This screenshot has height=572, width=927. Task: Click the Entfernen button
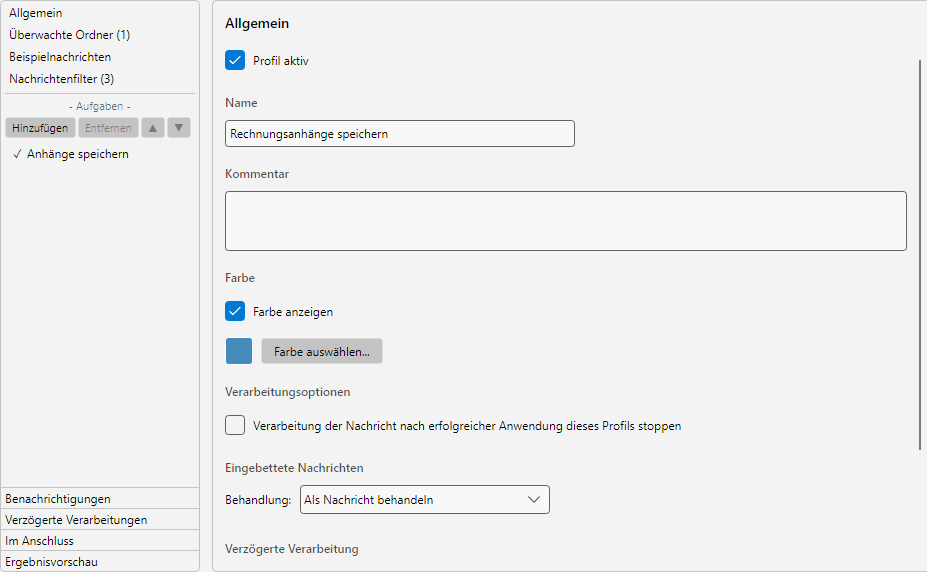tap(108, 128)
